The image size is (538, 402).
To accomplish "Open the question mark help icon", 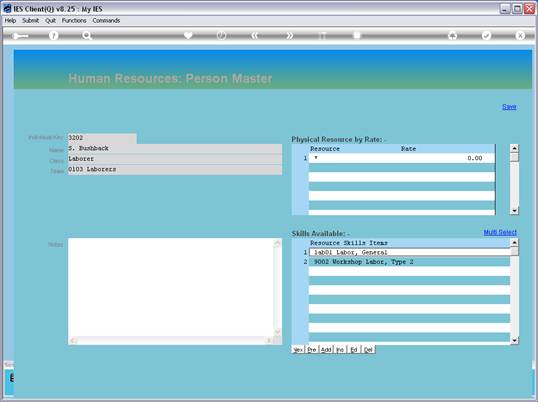I will coord(54,35).
